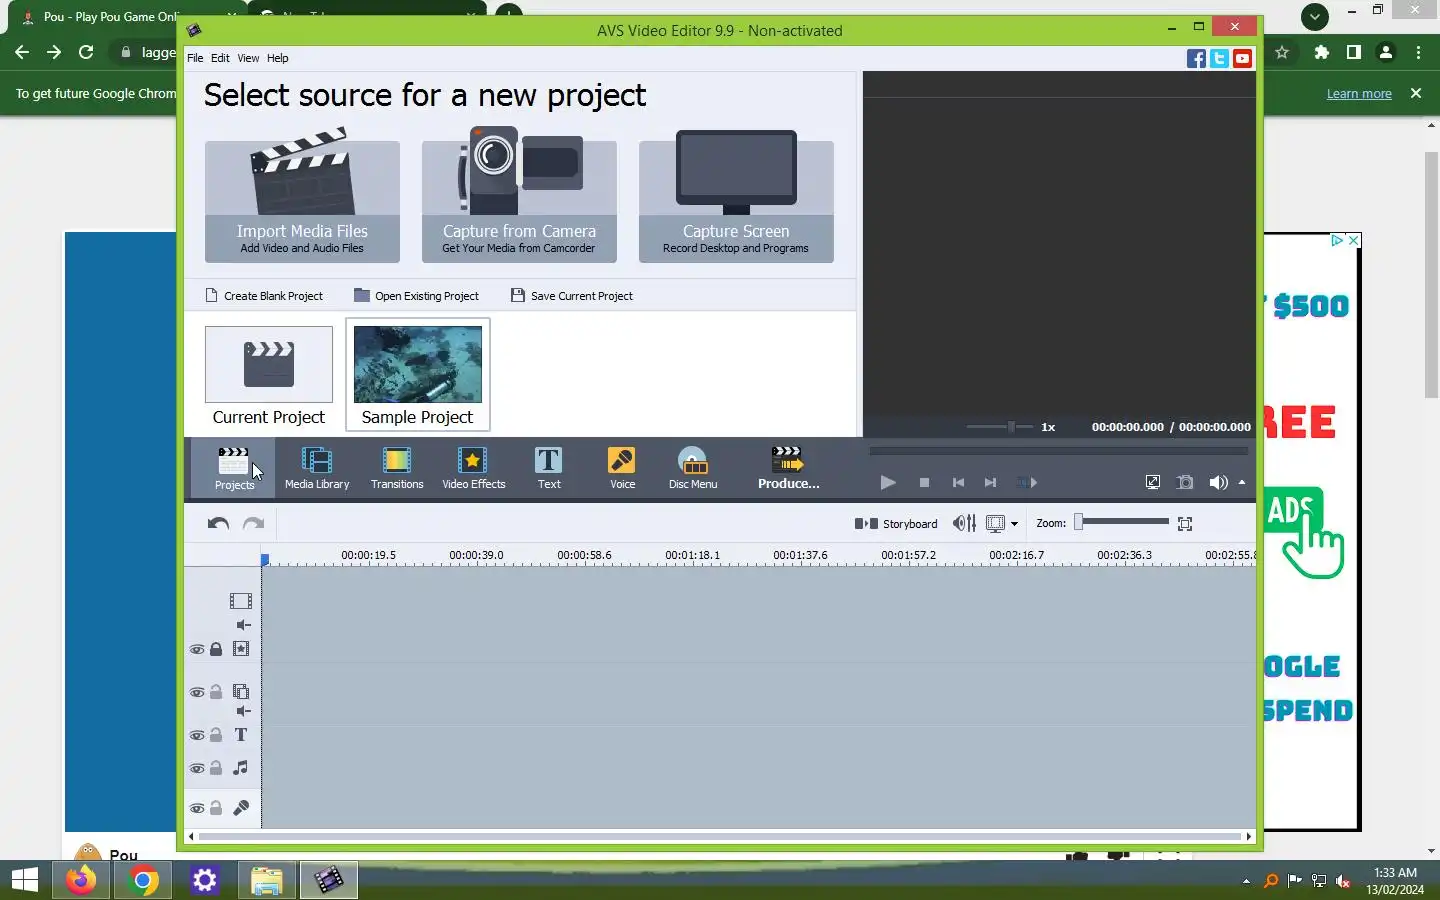Adjust the timeline Zoom slider
The height and width of the screenshot is (900, 1440).
(x=1121, y=522)
